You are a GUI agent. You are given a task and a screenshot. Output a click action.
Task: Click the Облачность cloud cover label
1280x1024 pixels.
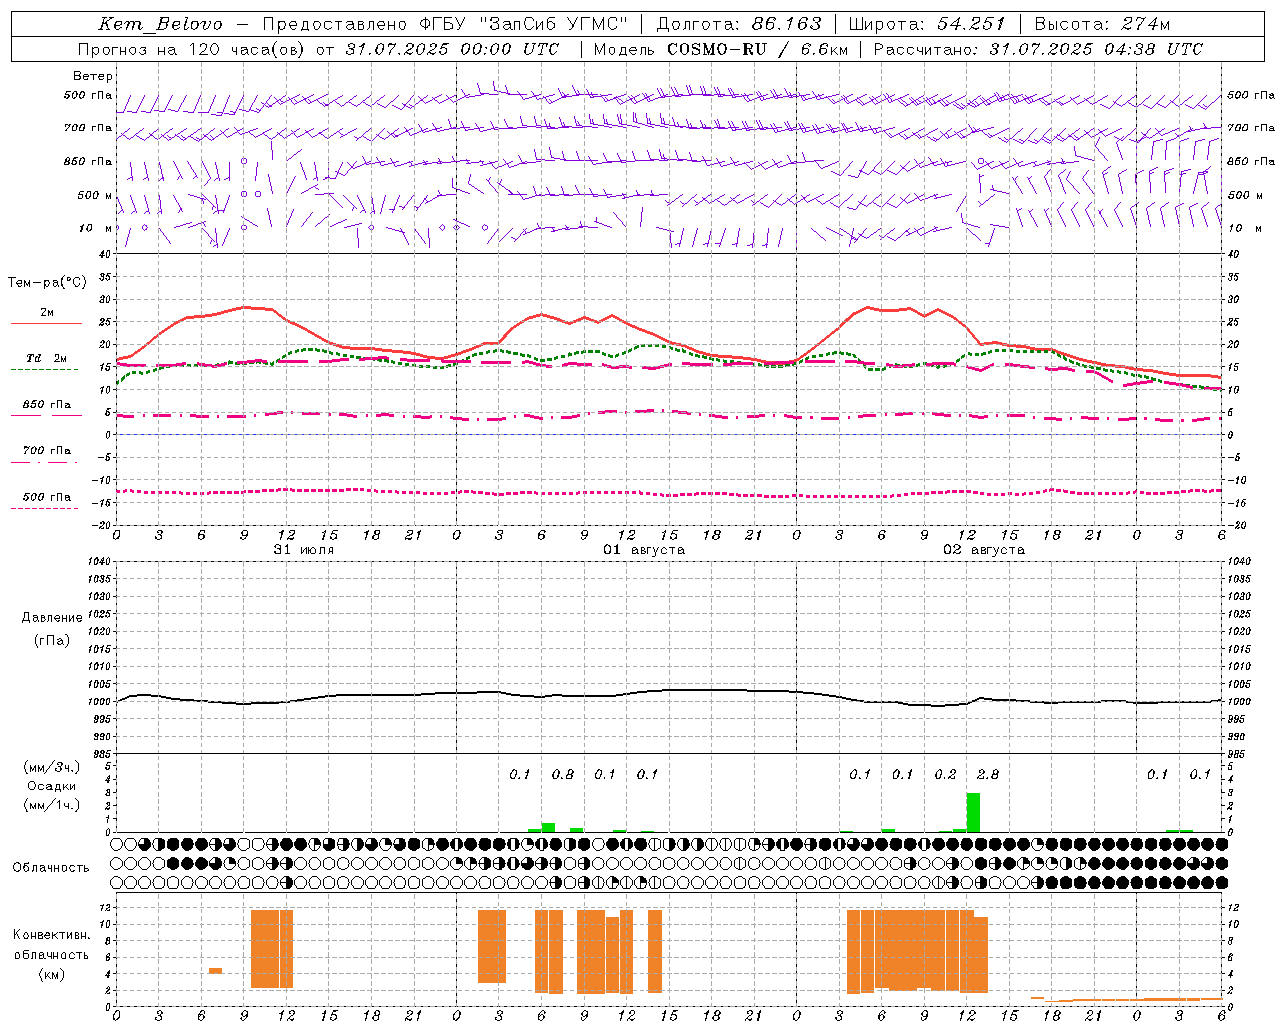tap(51, 868)
